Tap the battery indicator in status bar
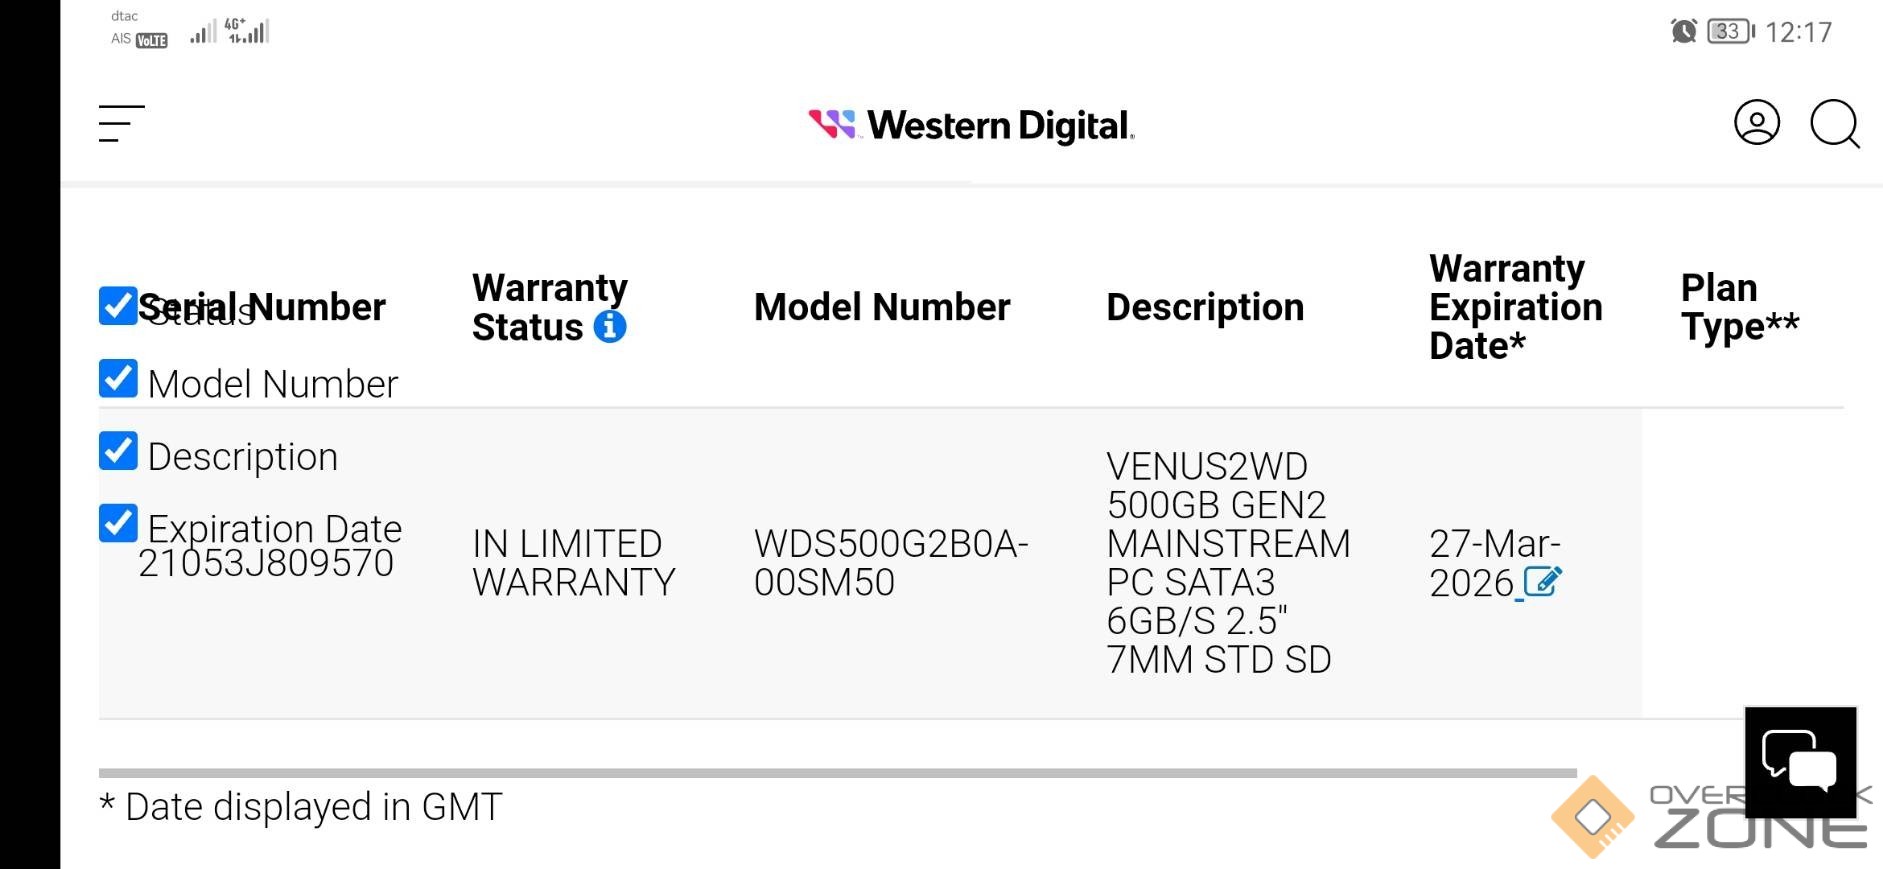 1730,32
